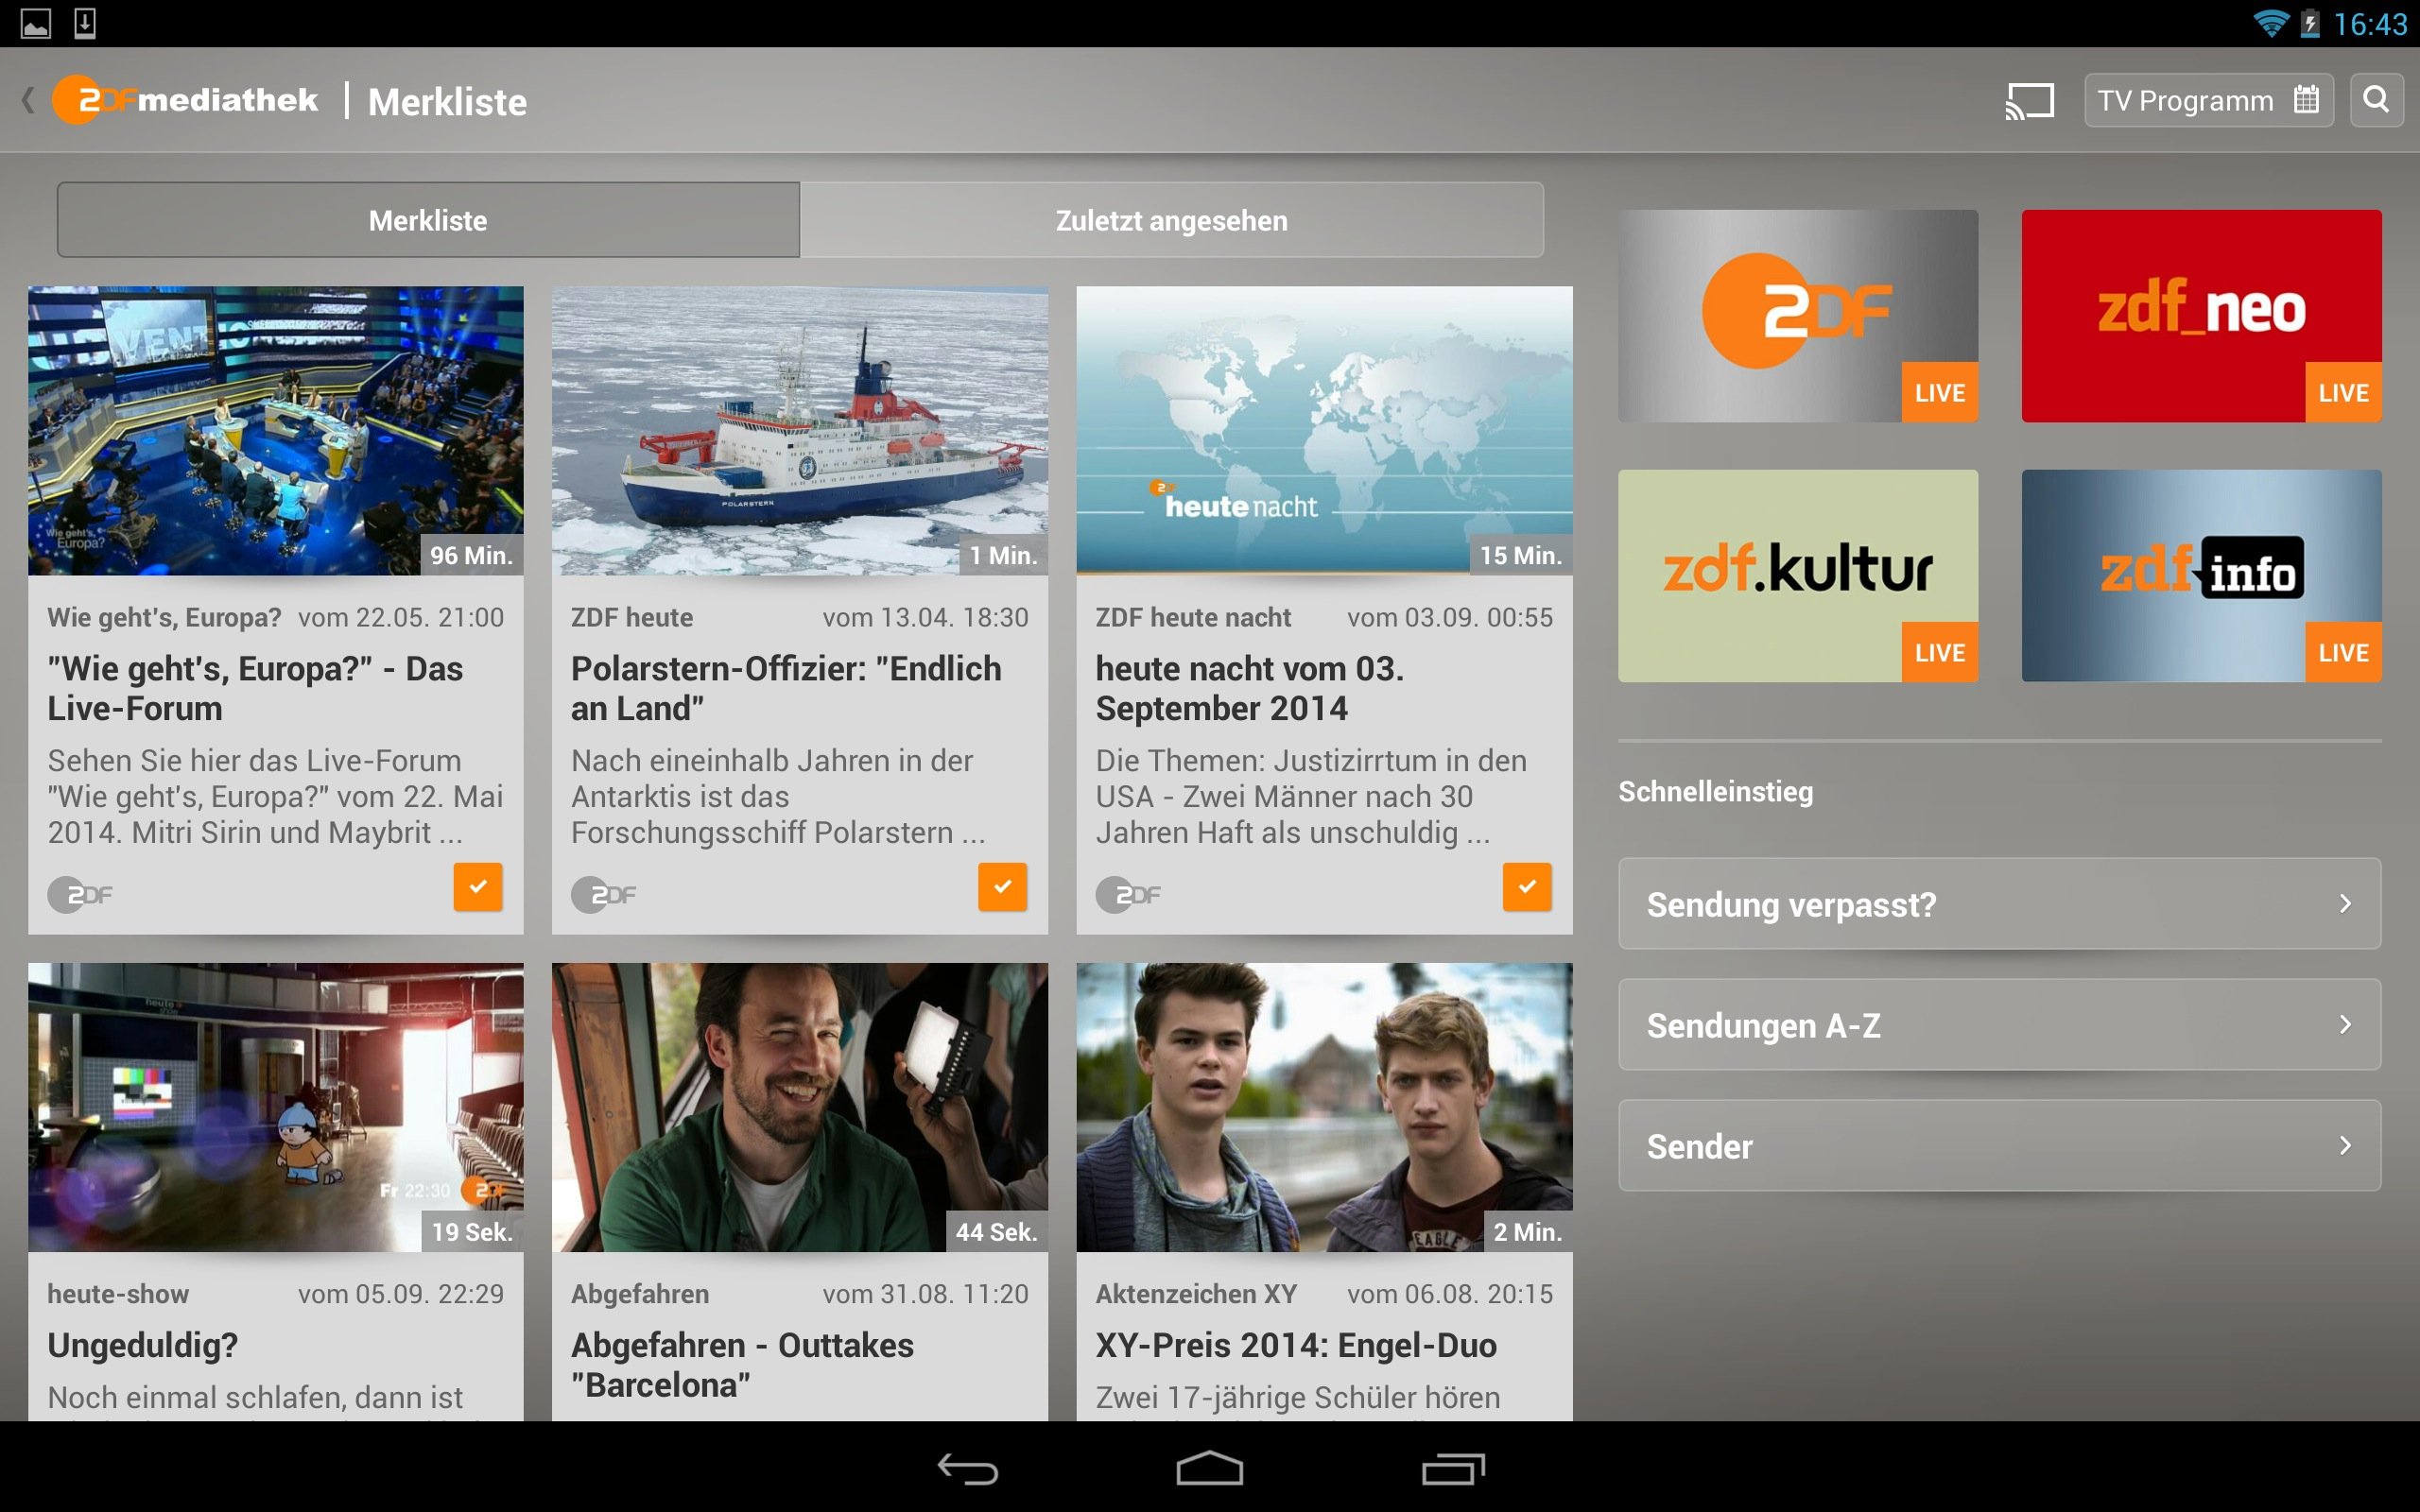
Task: Open the Ungeduldig? title
Action: click(143, 1345)
